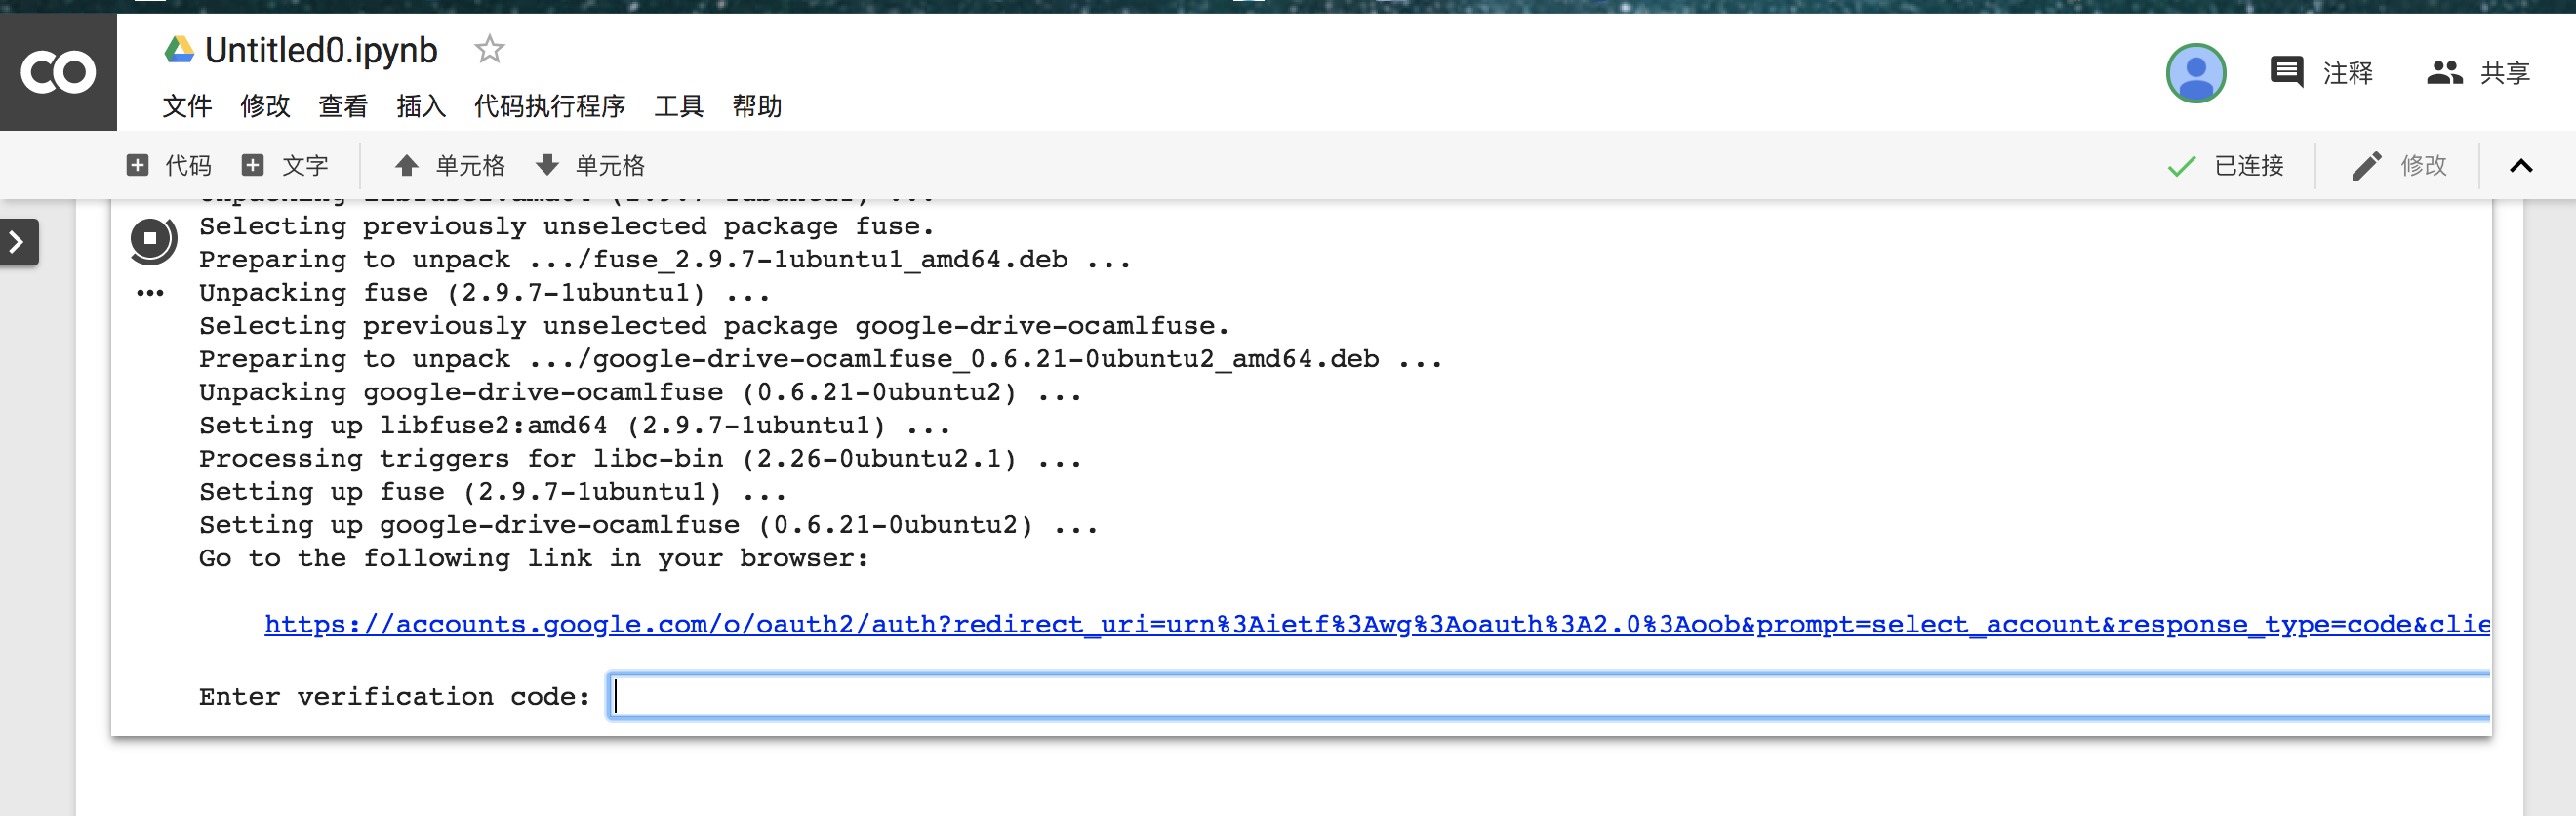This screenshot has height=816, width=2576.
Task: Open the 帮助 menu
Action: pyautogui.click(x=757, y=106)
